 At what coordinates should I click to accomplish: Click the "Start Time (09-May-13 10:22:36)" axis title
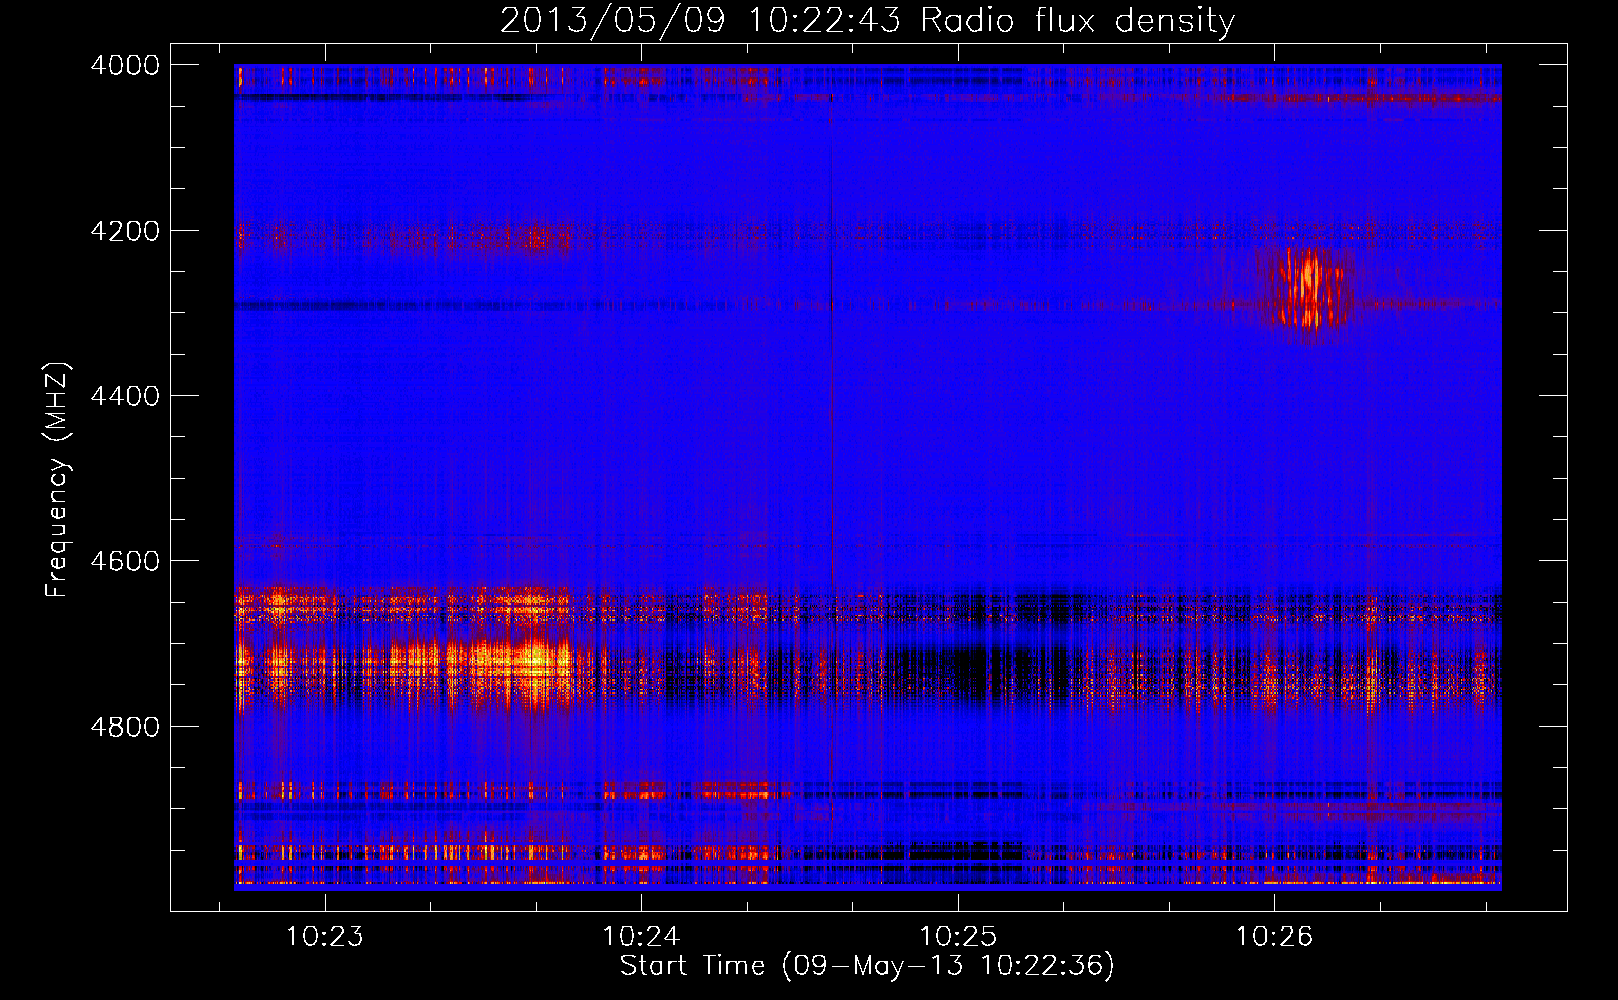pos(867,966)
